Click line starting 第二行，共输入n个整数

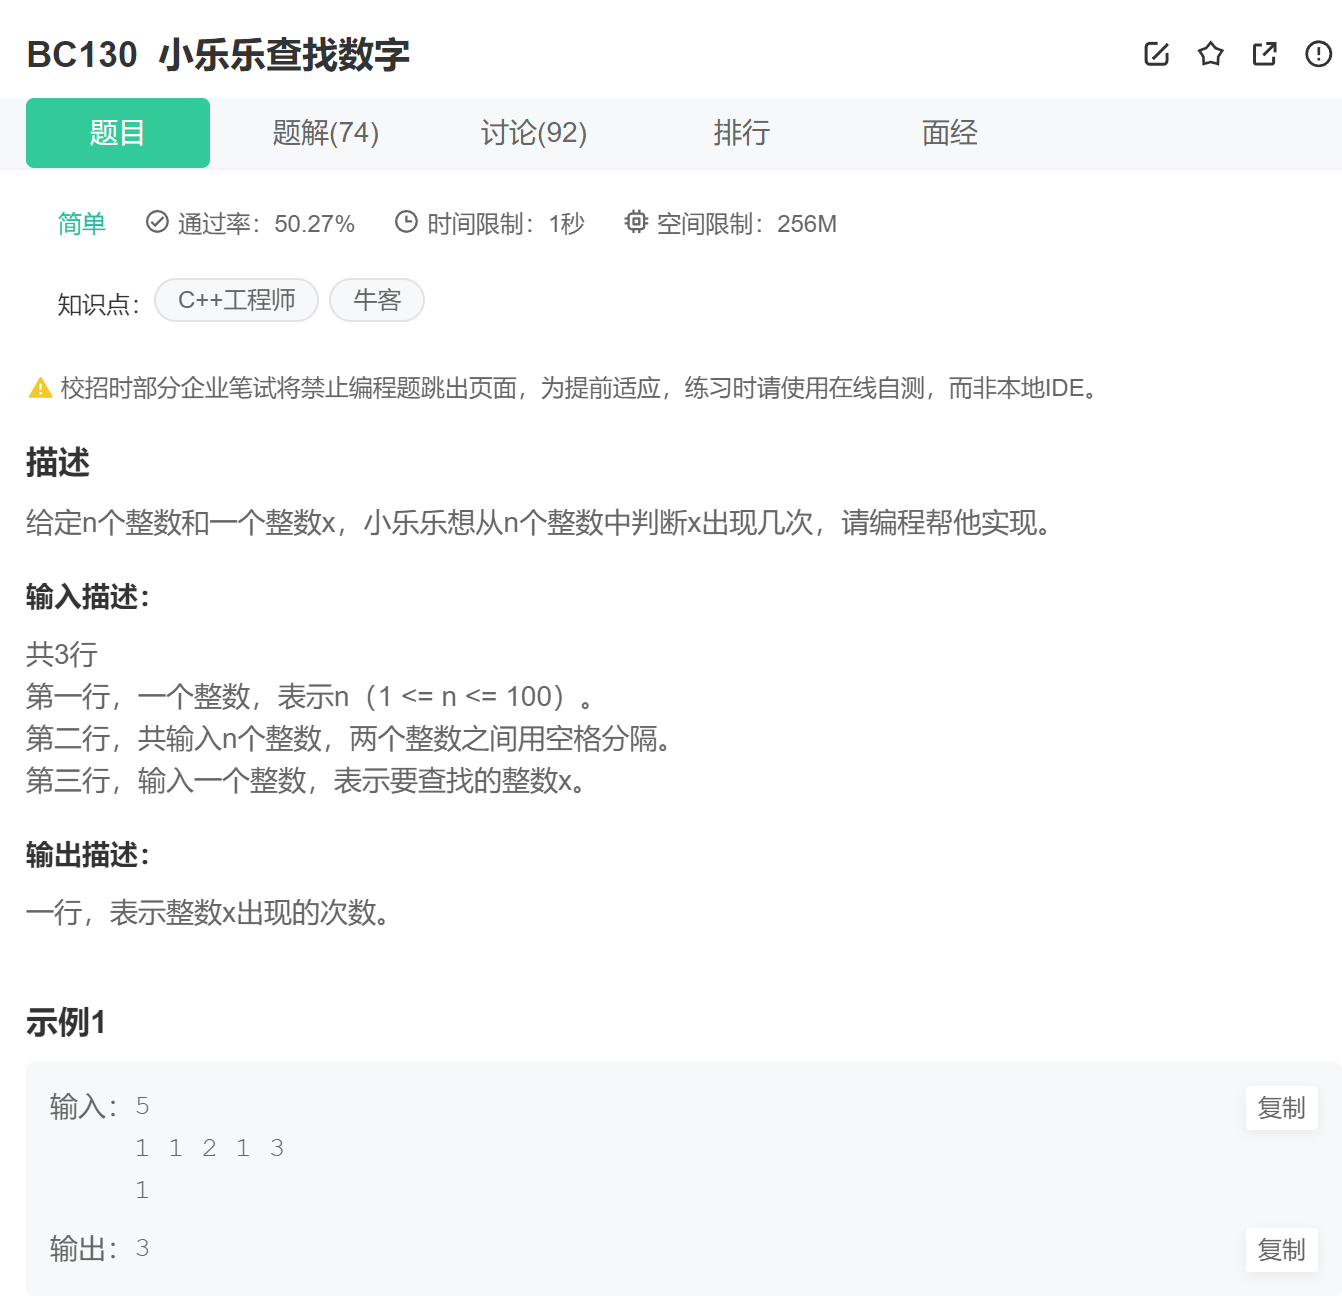click(350, 739)
